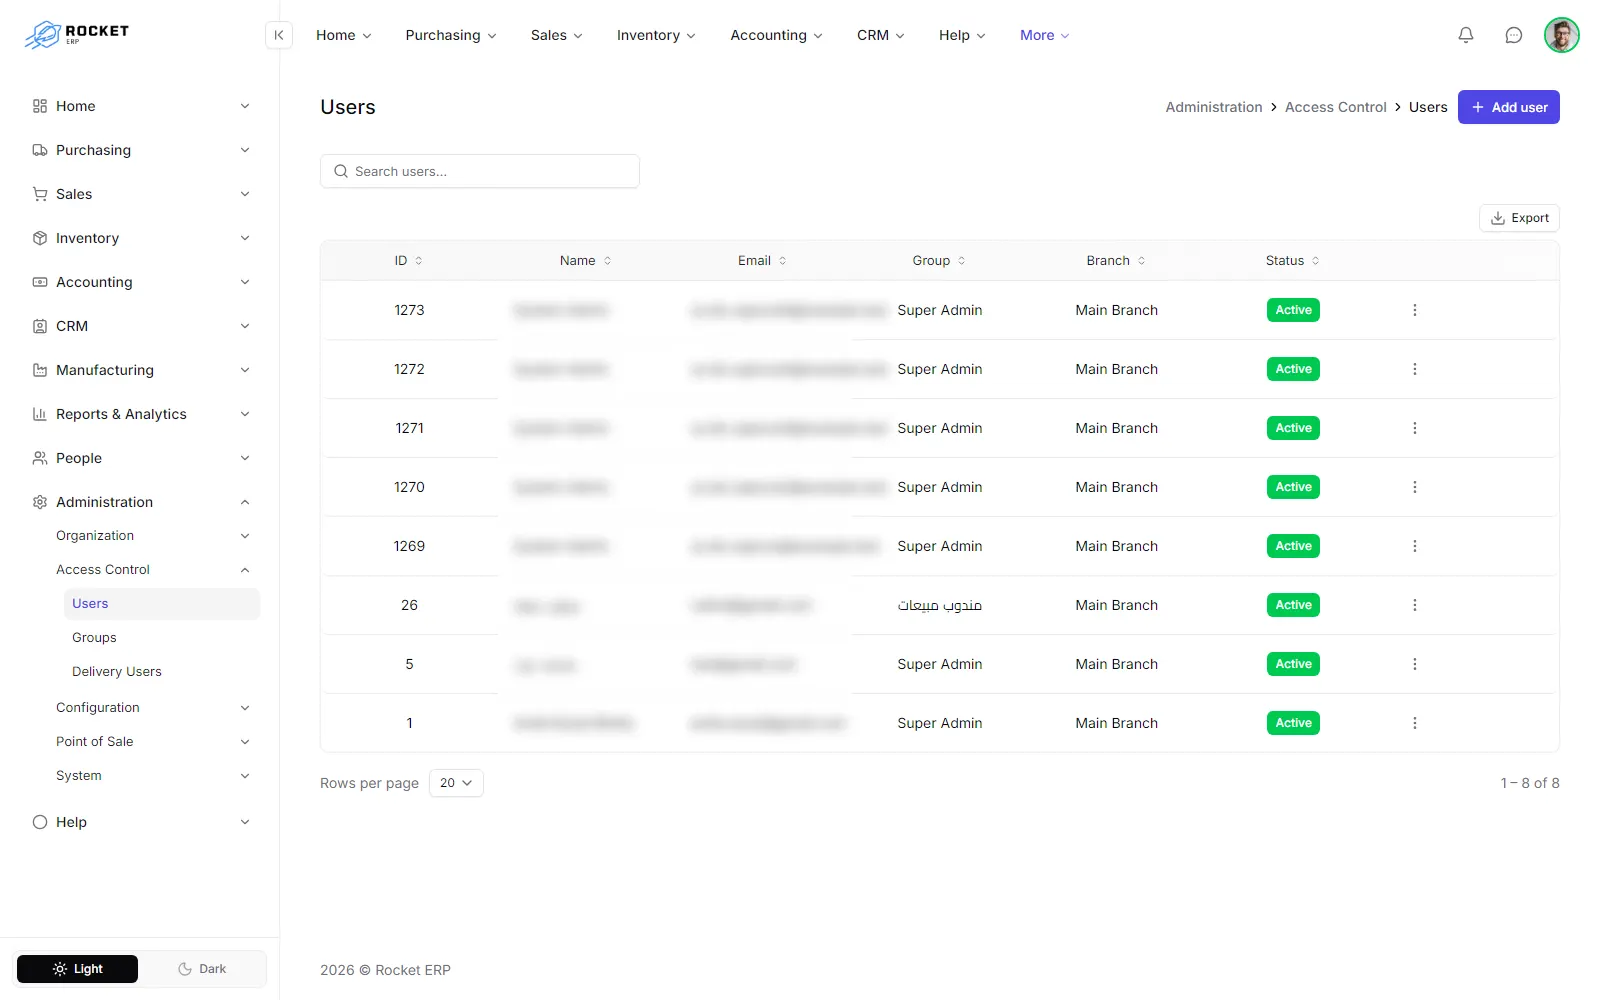1600x1000 pixels.
Task: Click the Active badge for user 1273
Action: pyautogui.click(x=1293, y=310)
